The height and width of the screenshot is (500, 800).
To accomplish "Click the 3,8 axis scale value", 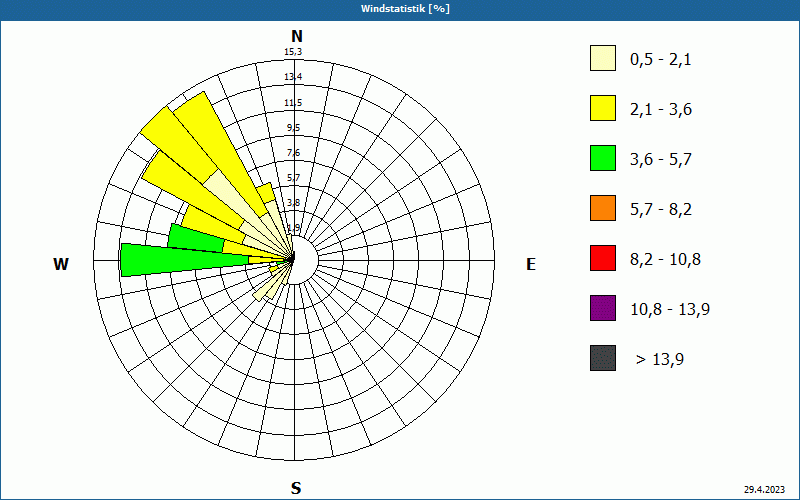I will click(x=293, y=203).
